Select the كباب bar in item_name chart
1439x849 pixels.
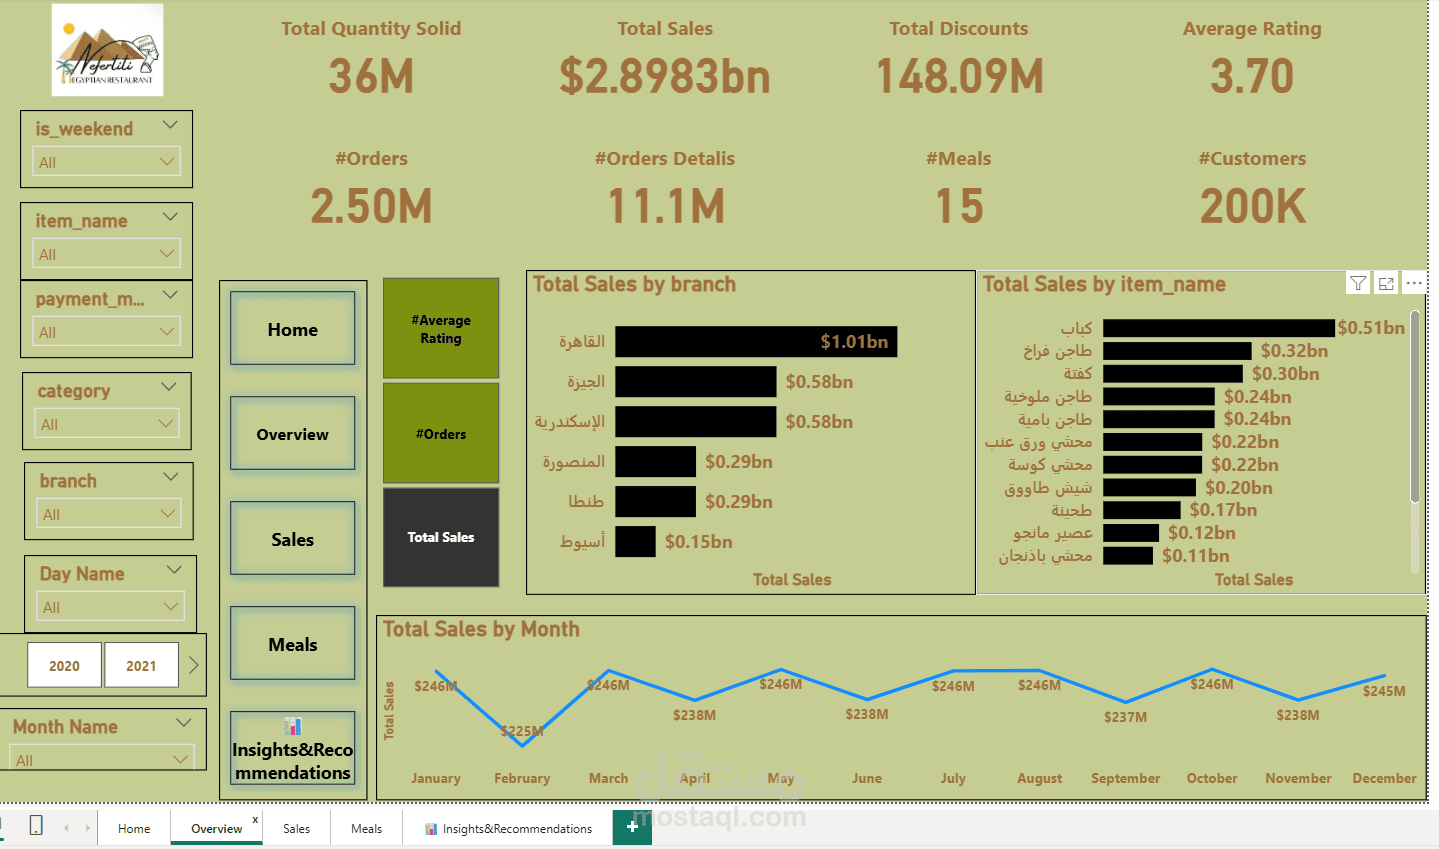pyautogui.click(x=1219, y=328)
